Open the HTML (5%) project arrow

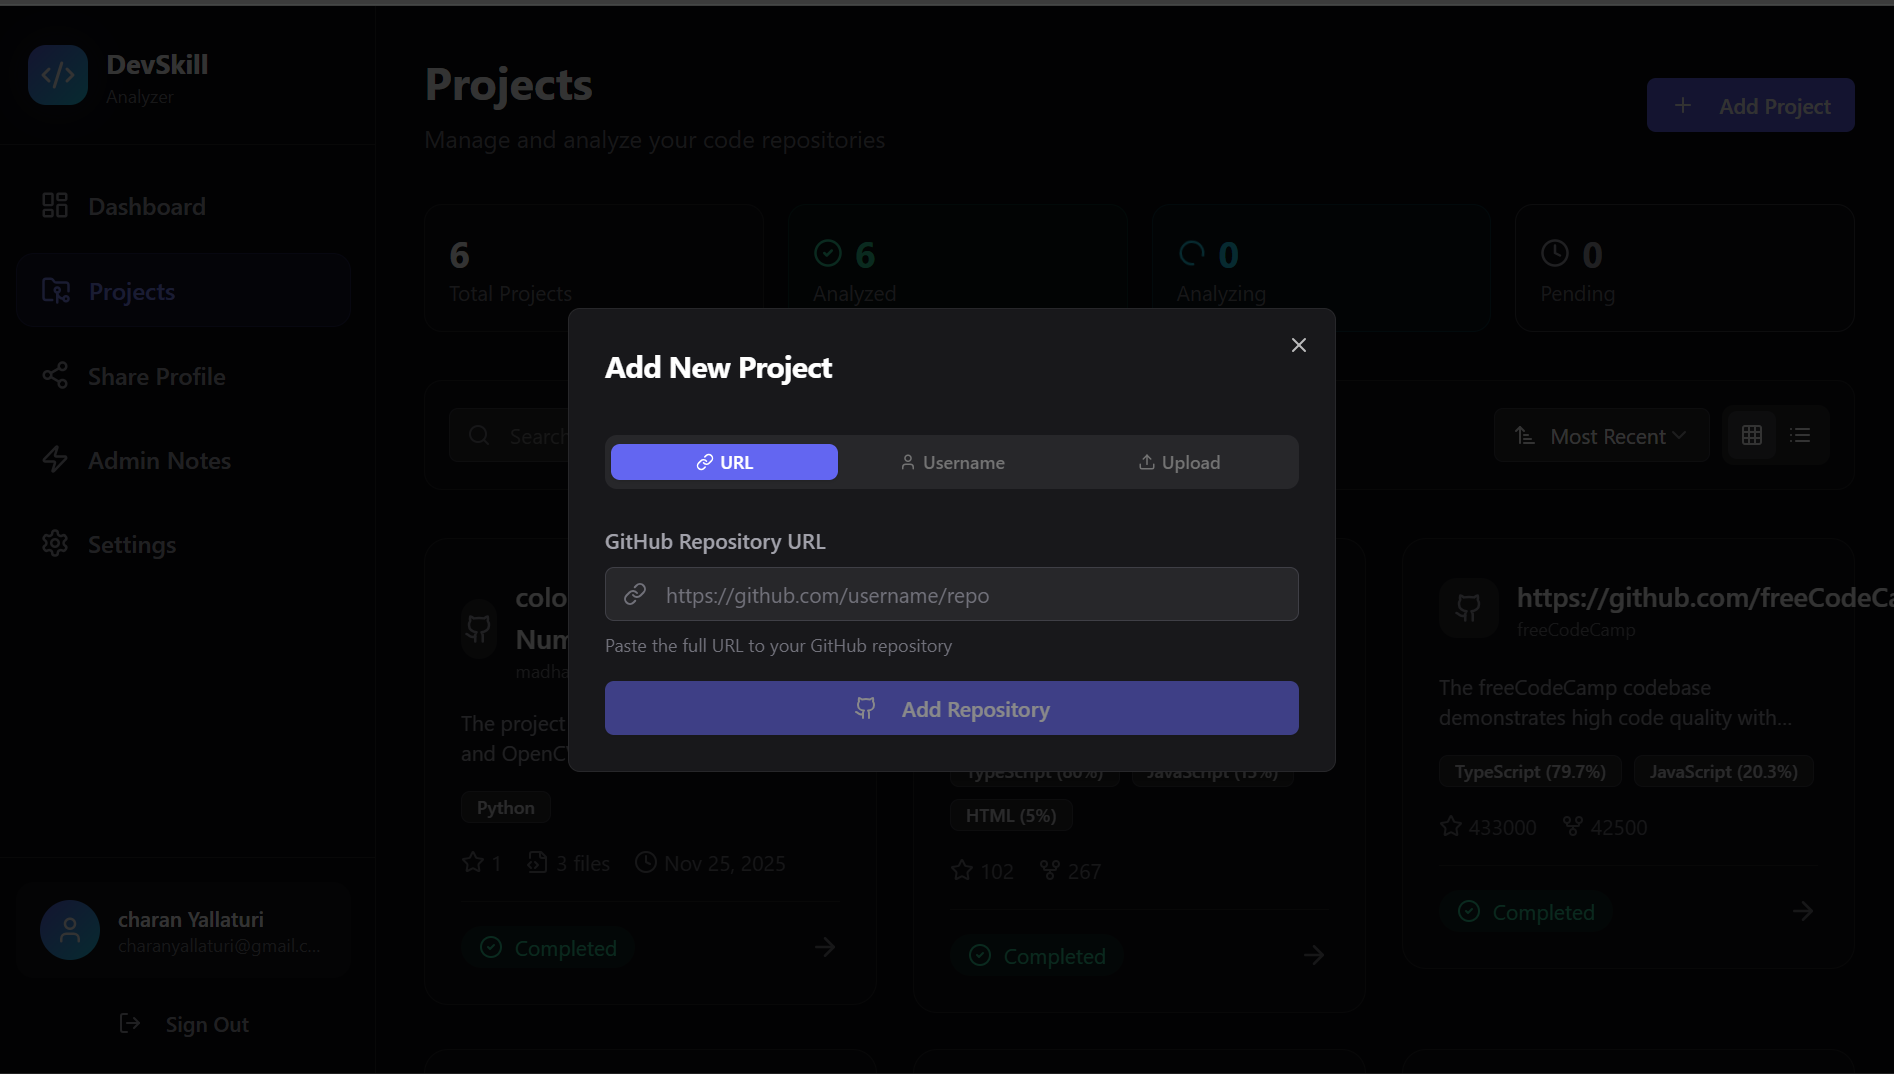[x=1314, y=955]
